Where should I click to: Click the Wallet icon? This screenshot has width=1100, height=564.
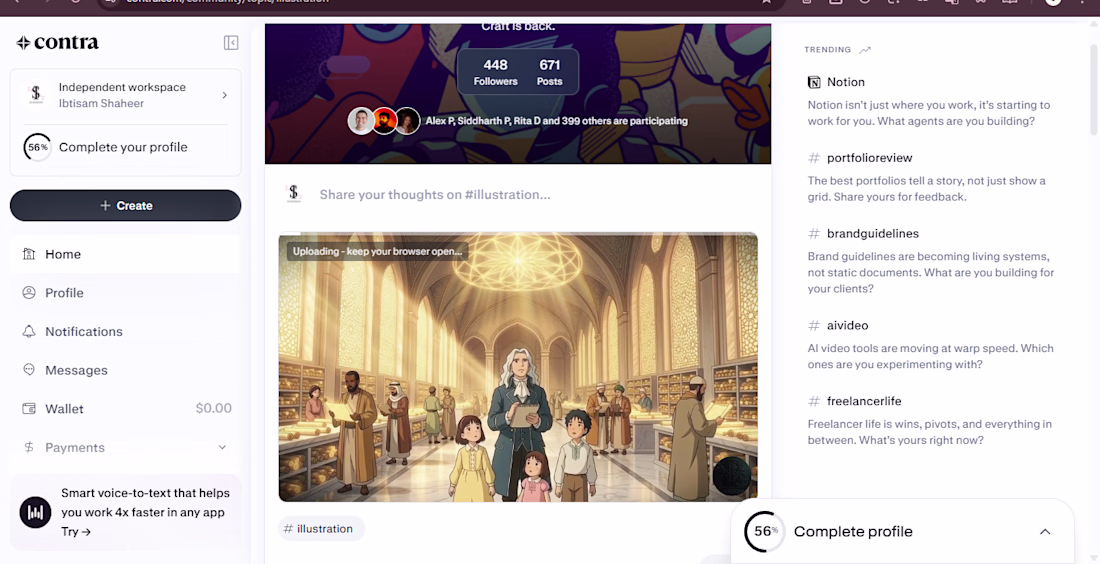[29, 408]
